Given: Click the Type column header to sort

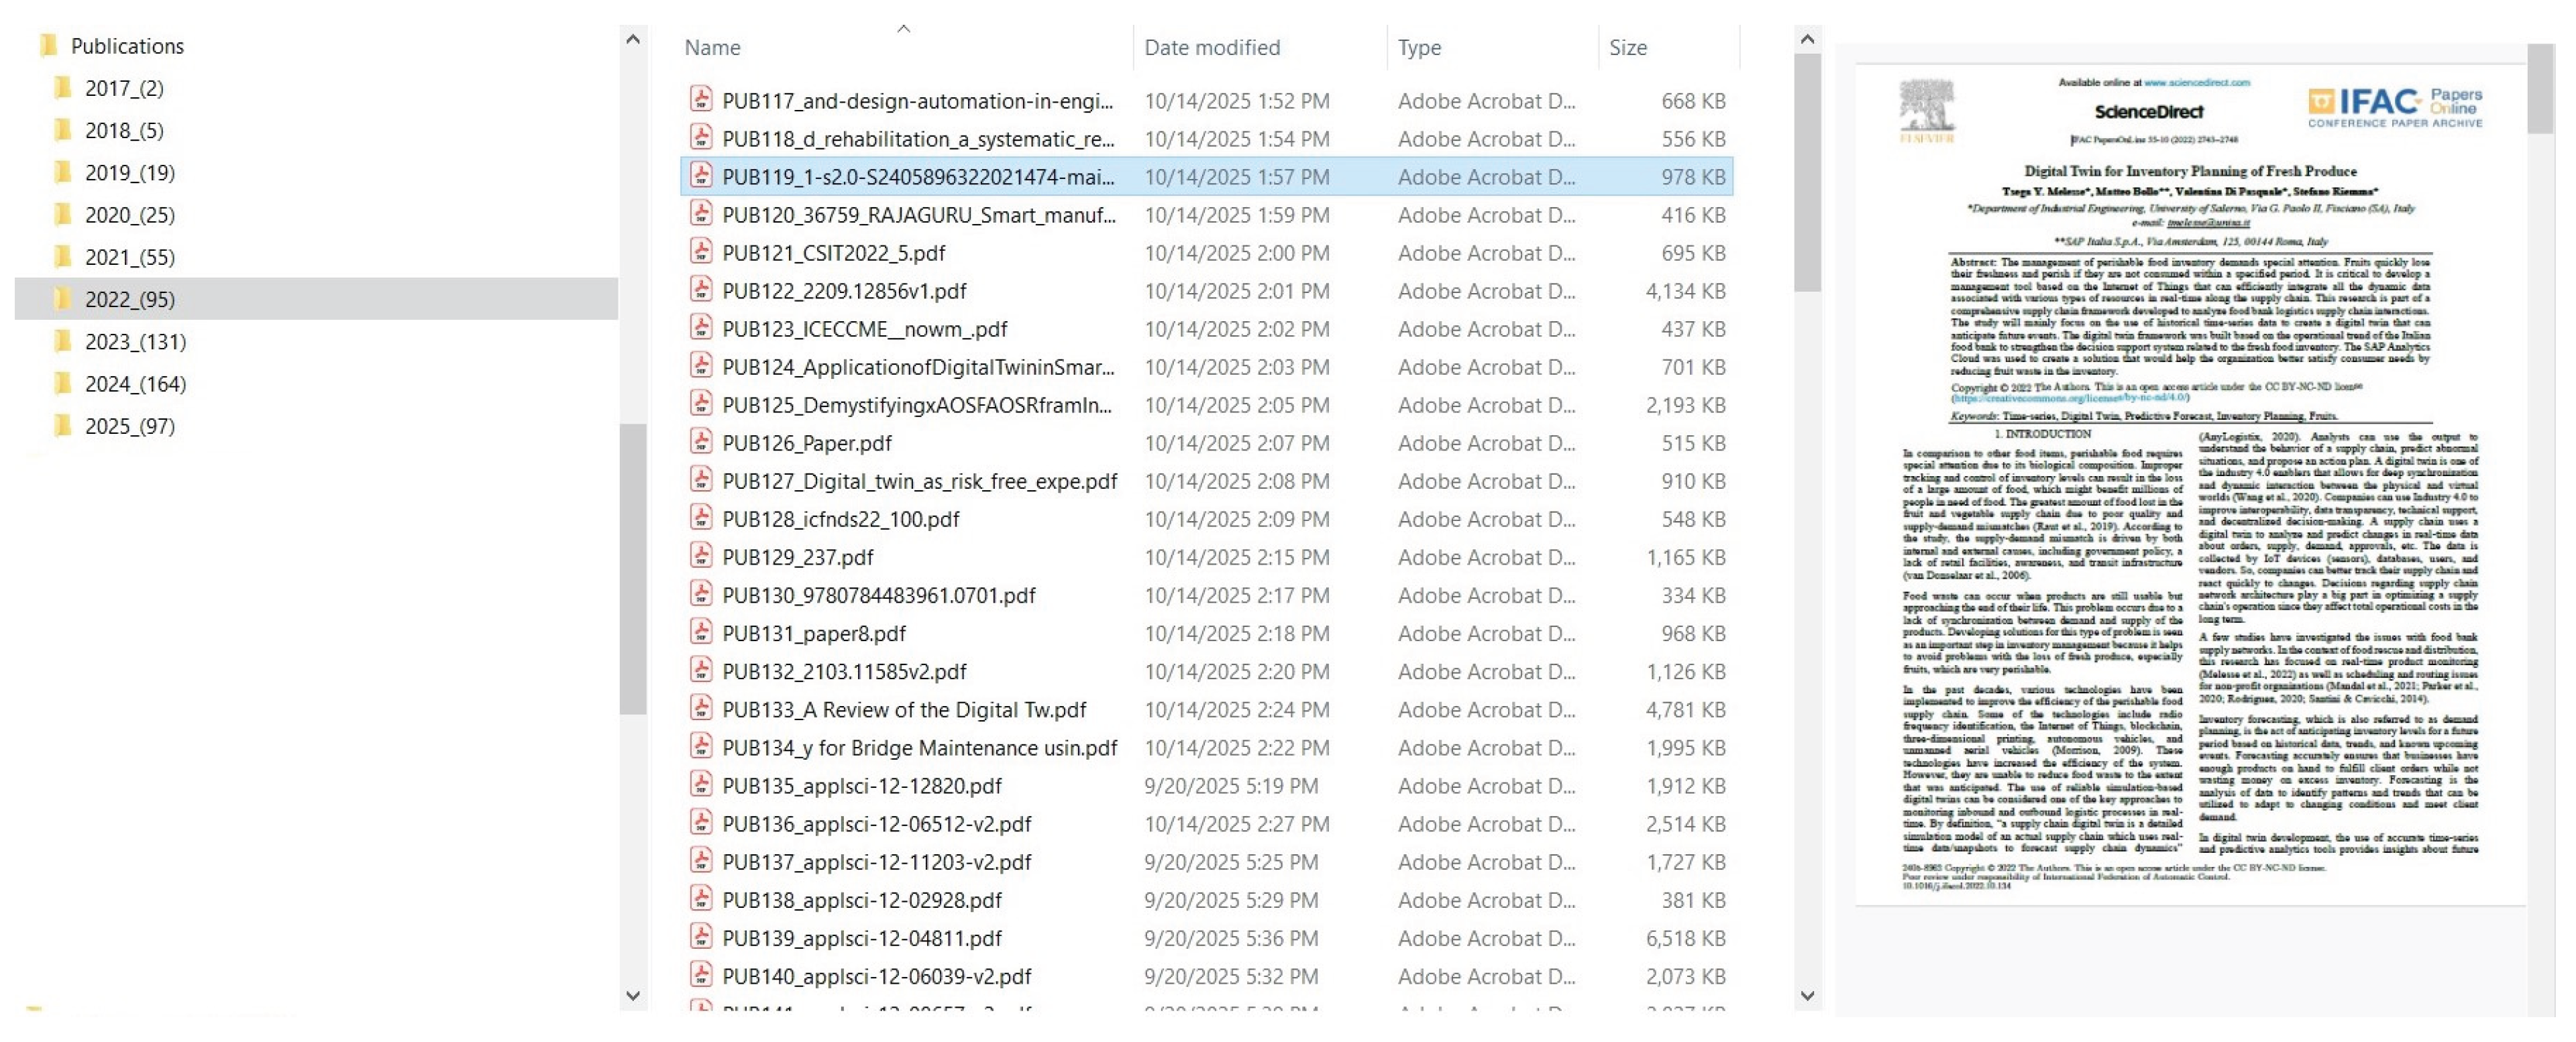Looking at the screenshot, I should (x=1420, y=47).
